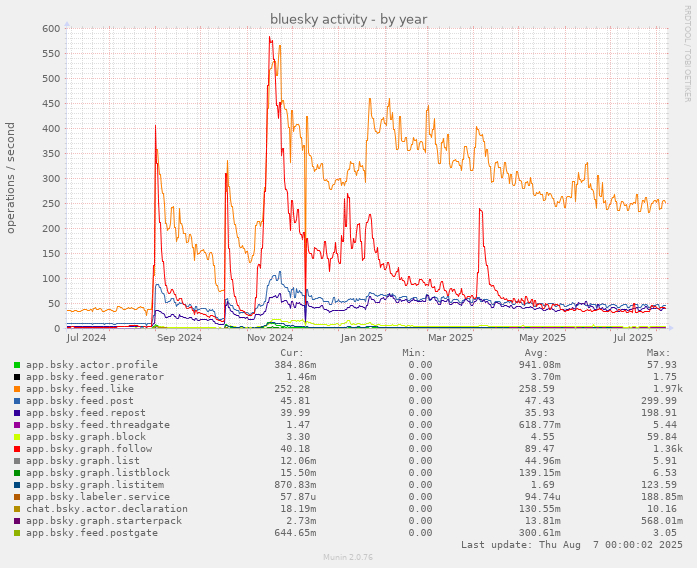Viewport: 697px width, 568px height.
Task: Select the chat.bsky.actor.declaration legend label
Action: coord(106,509)
